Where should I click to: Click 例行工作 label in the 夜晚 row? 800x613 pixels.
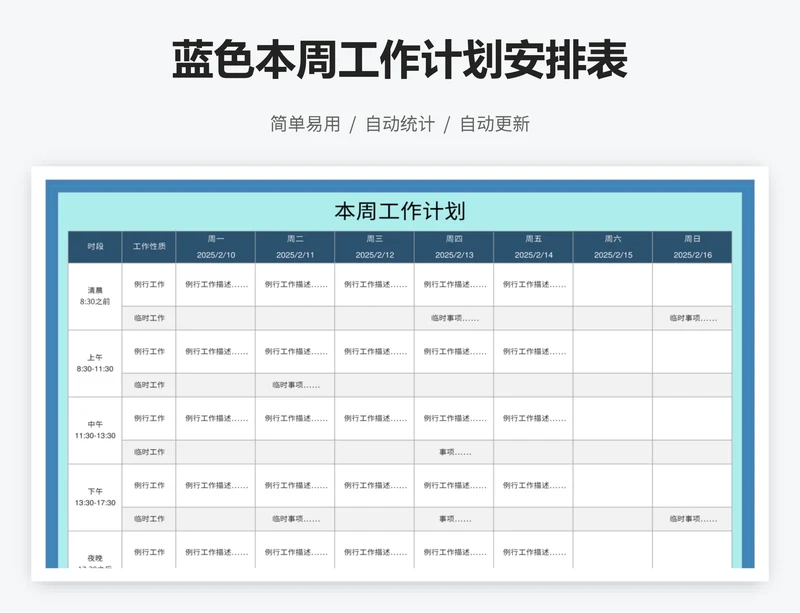coord(149,550)
